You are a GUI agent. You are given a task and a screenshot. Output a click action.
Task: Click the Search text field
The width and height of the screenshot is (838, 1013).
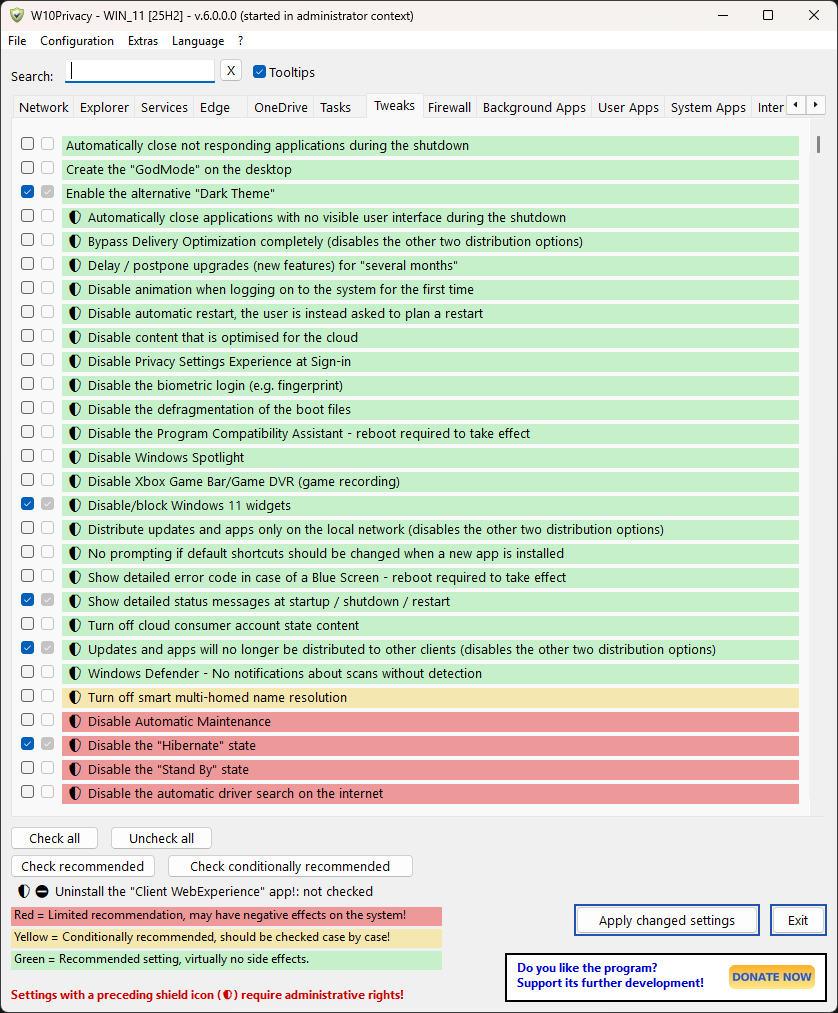coord(140,71)
